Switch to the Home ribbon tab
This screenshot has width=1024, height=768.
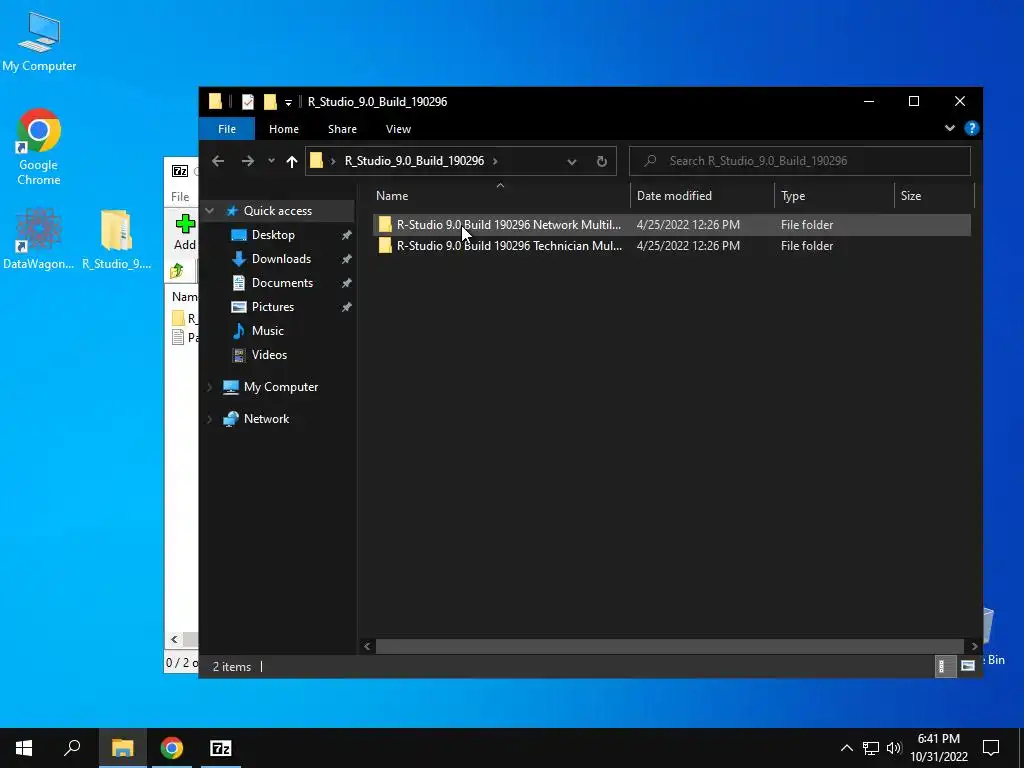(x=283, y=129)
